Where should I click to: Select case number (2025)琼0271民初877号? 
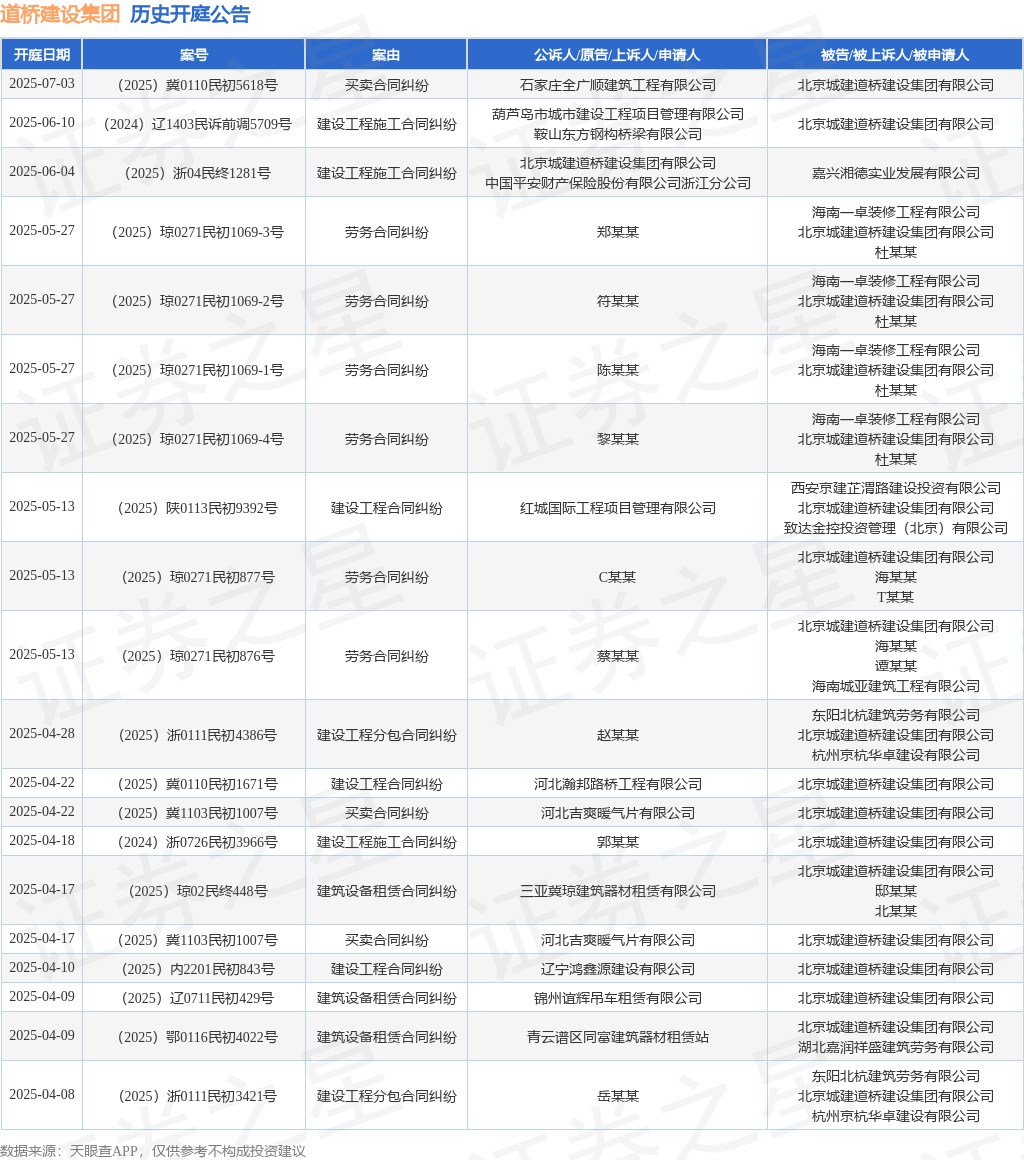click(x=194, y=577)
